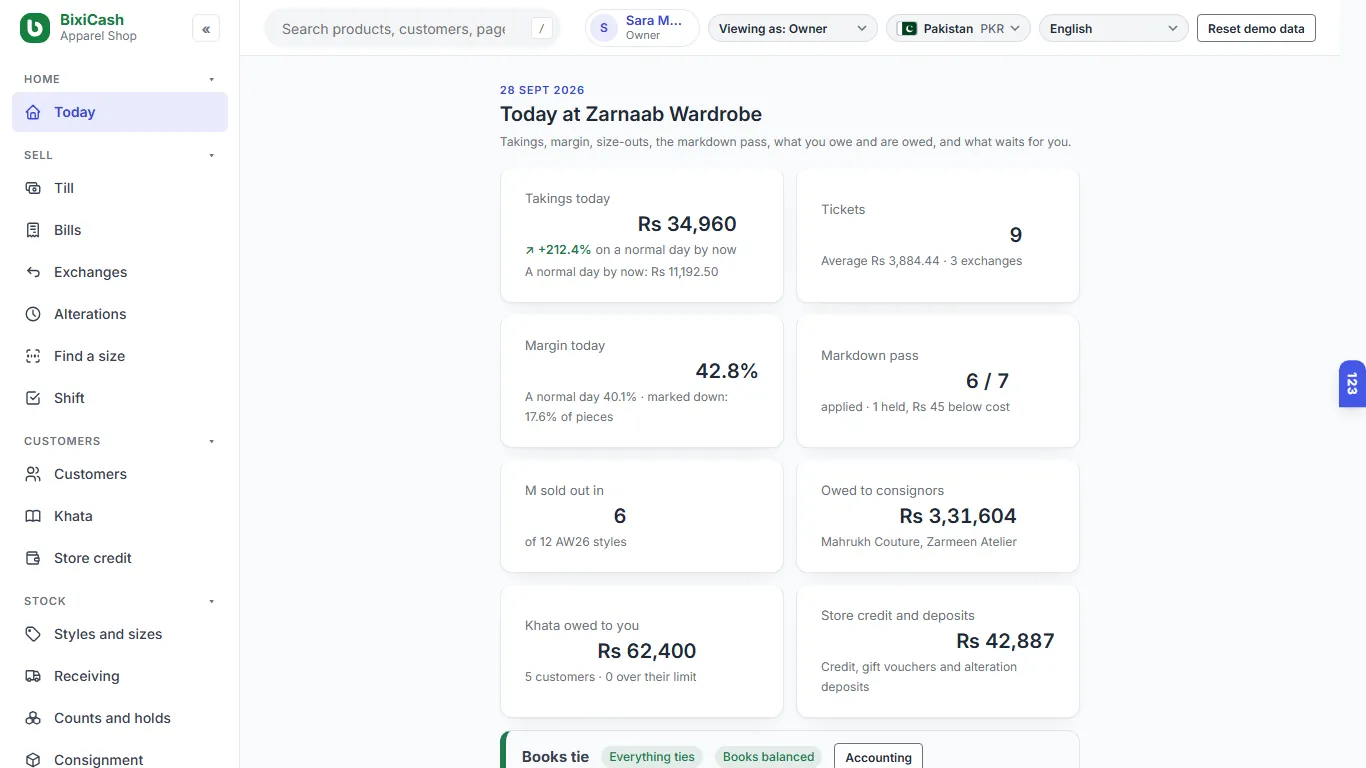This screenshot has width=1366, height=768.
Task: Collapse the CUSTOMERS section arrow
Action: point(211,441)
